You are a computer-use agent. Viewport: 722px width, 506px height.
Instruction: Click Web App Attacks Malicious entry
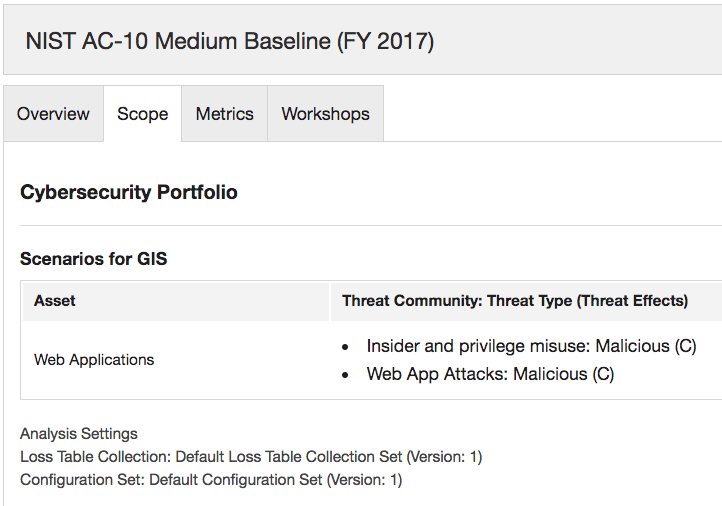490,374
